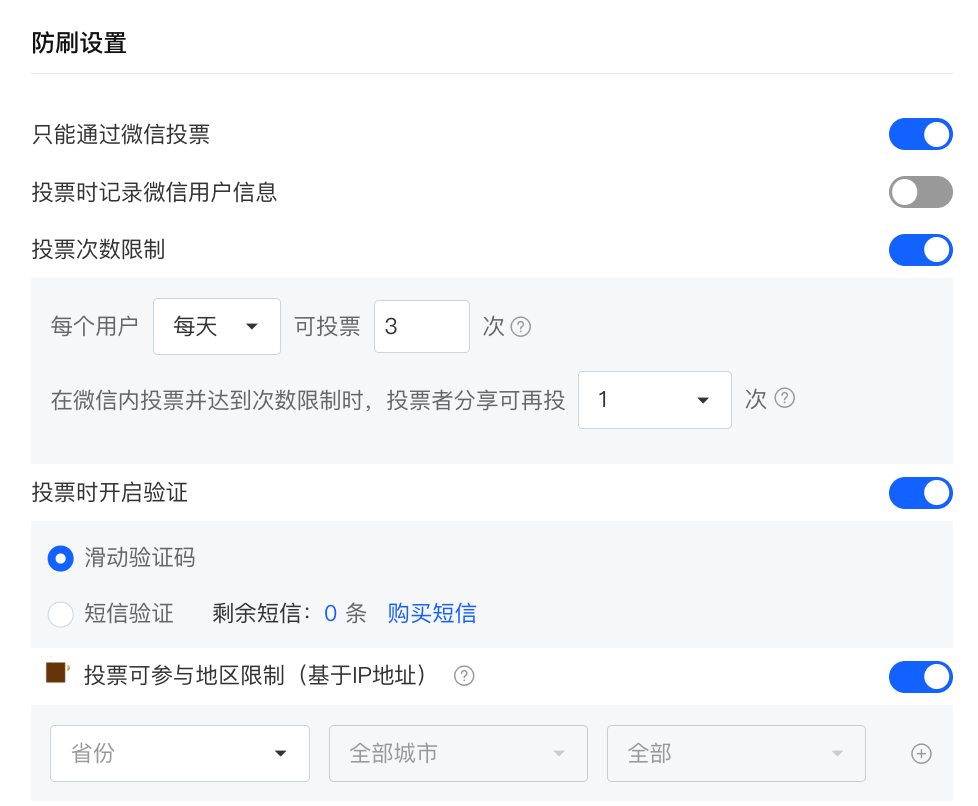Screen dimensions: 978x806
Task: Click the help icon after 分享可再投 dropdown
Action: point(785,398)
